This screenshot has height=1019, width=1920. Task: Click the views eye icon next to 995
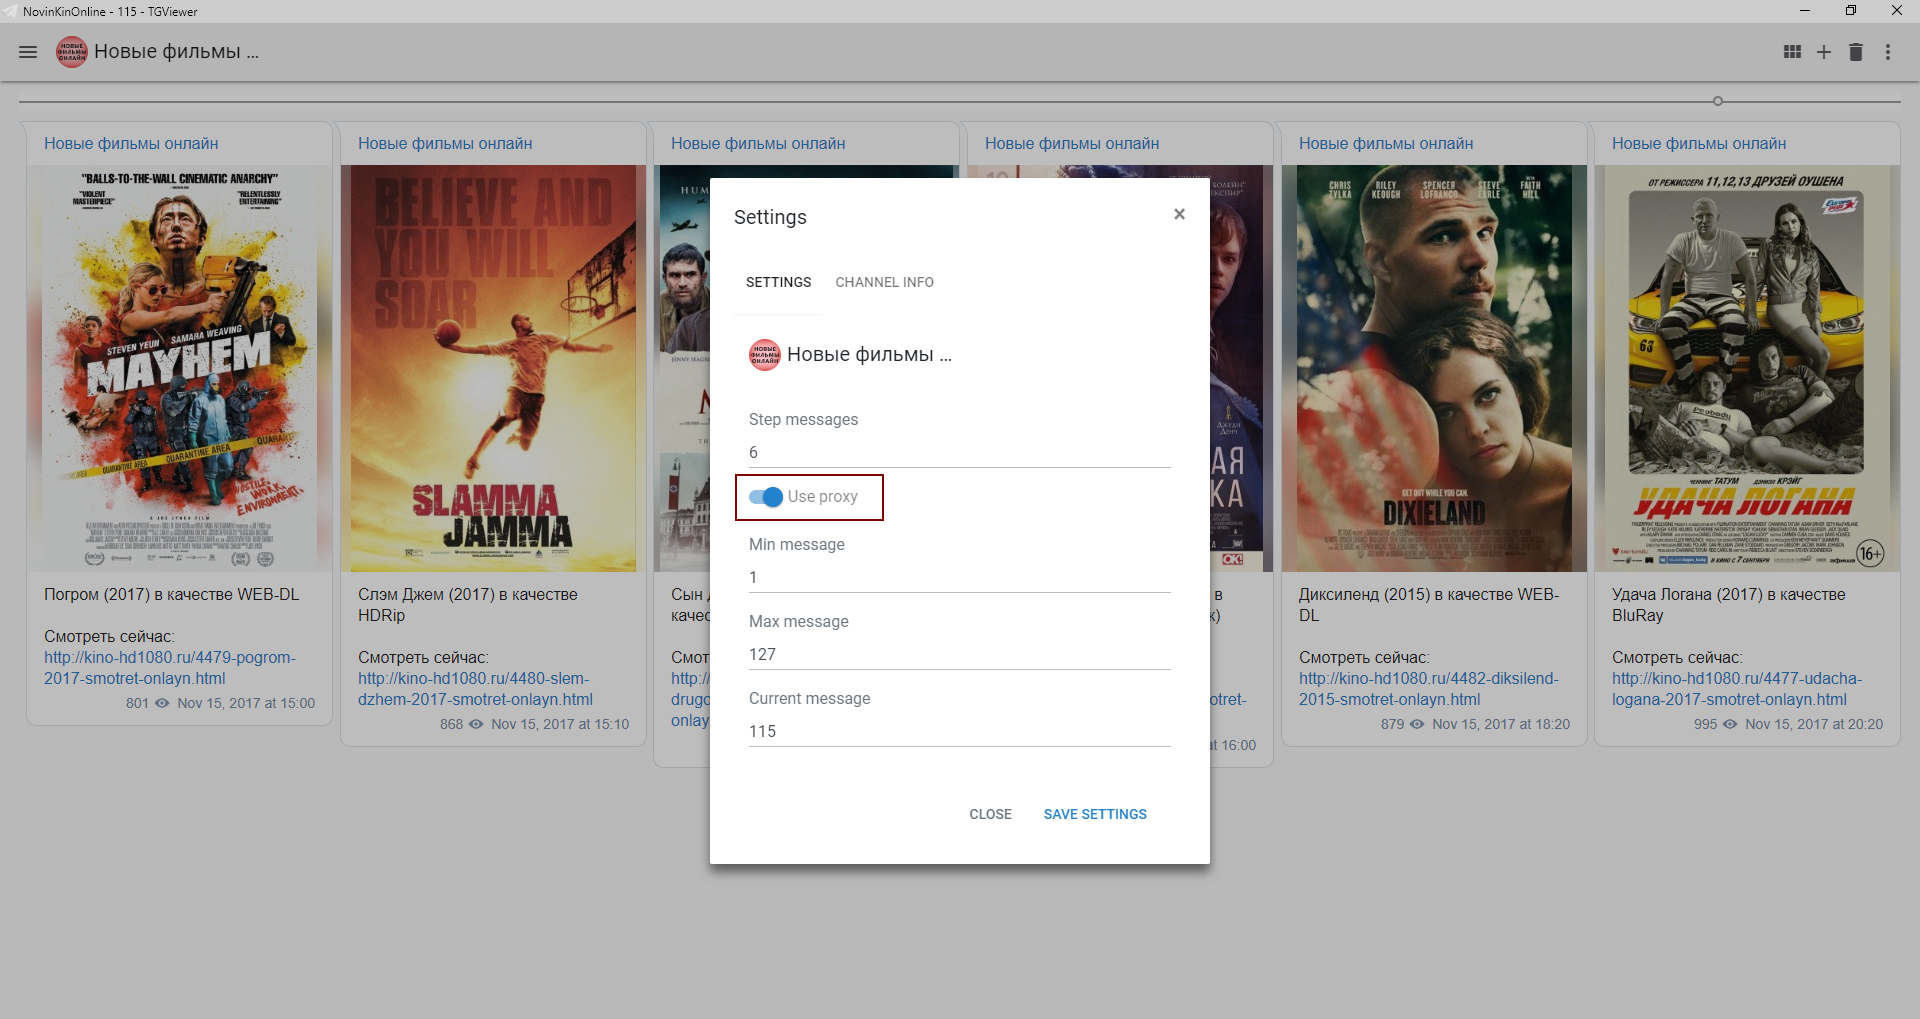[1730, 724]
